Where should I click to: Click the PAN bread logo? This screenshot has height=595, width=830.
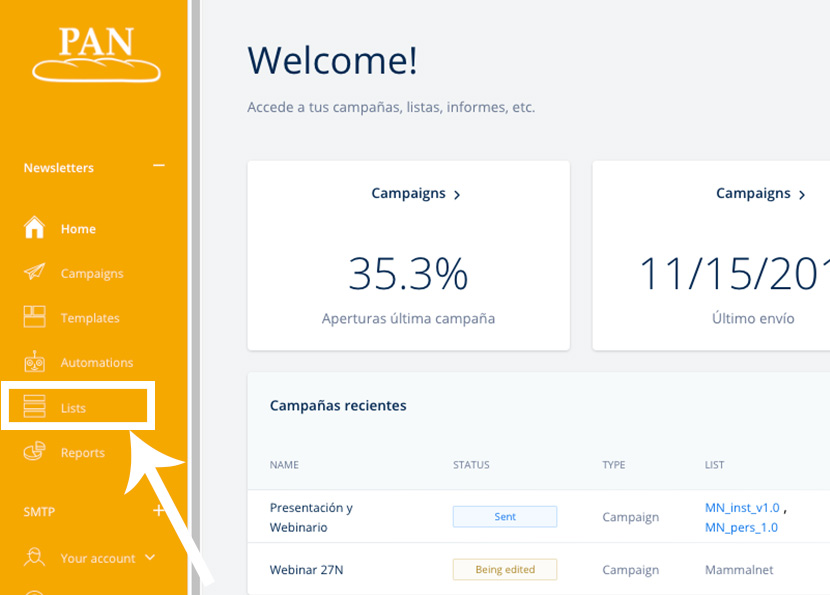(x=96, y=54)
